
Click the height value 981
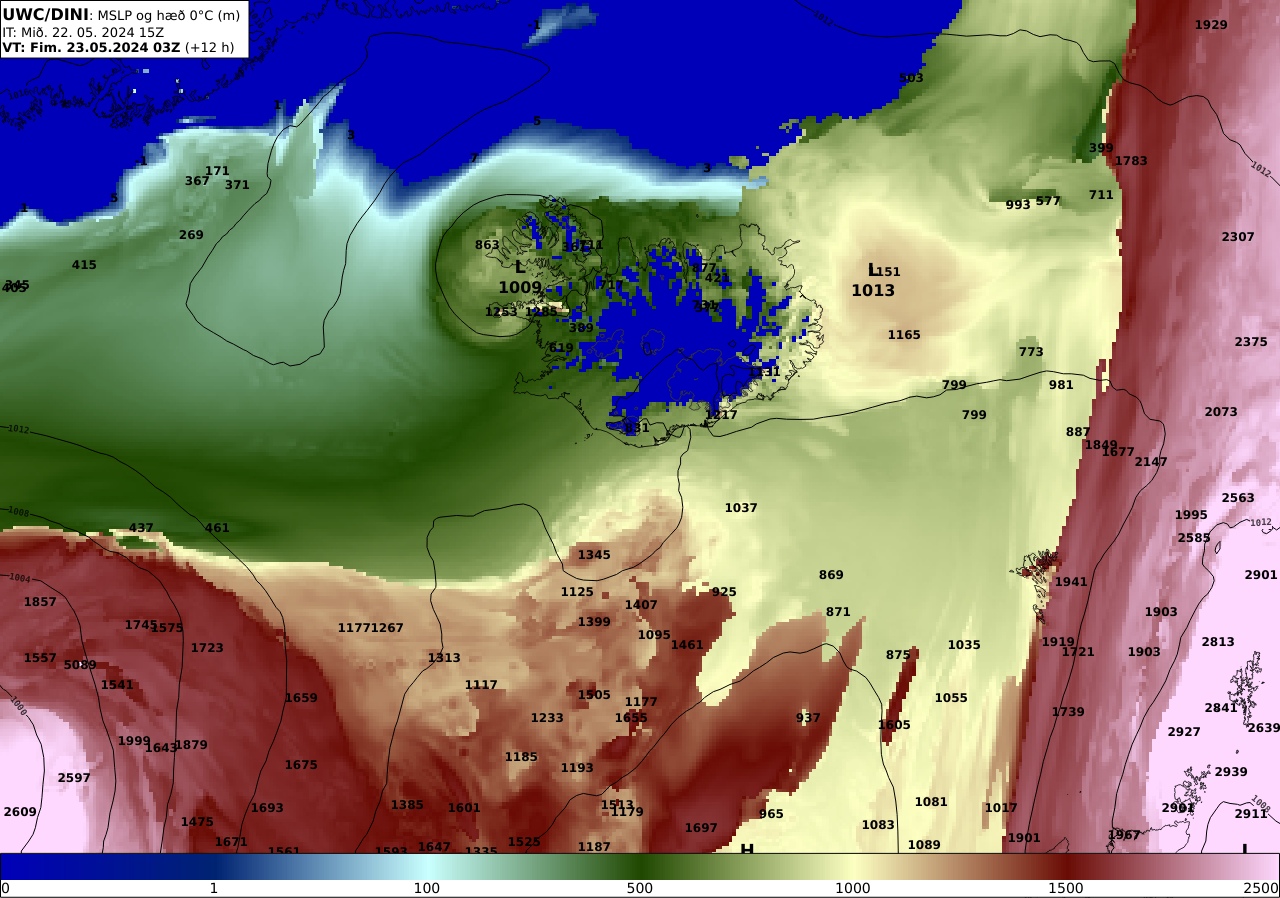[1061, 385]
